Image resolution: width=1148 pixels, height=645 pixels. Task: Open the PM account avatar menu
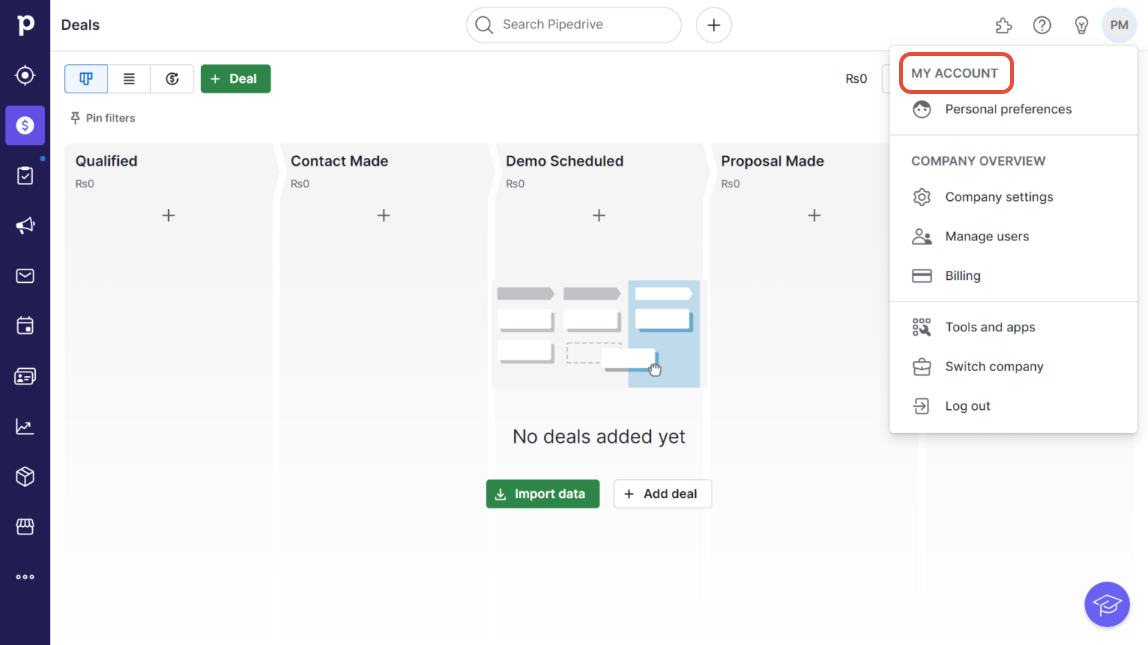point(1119,25)
